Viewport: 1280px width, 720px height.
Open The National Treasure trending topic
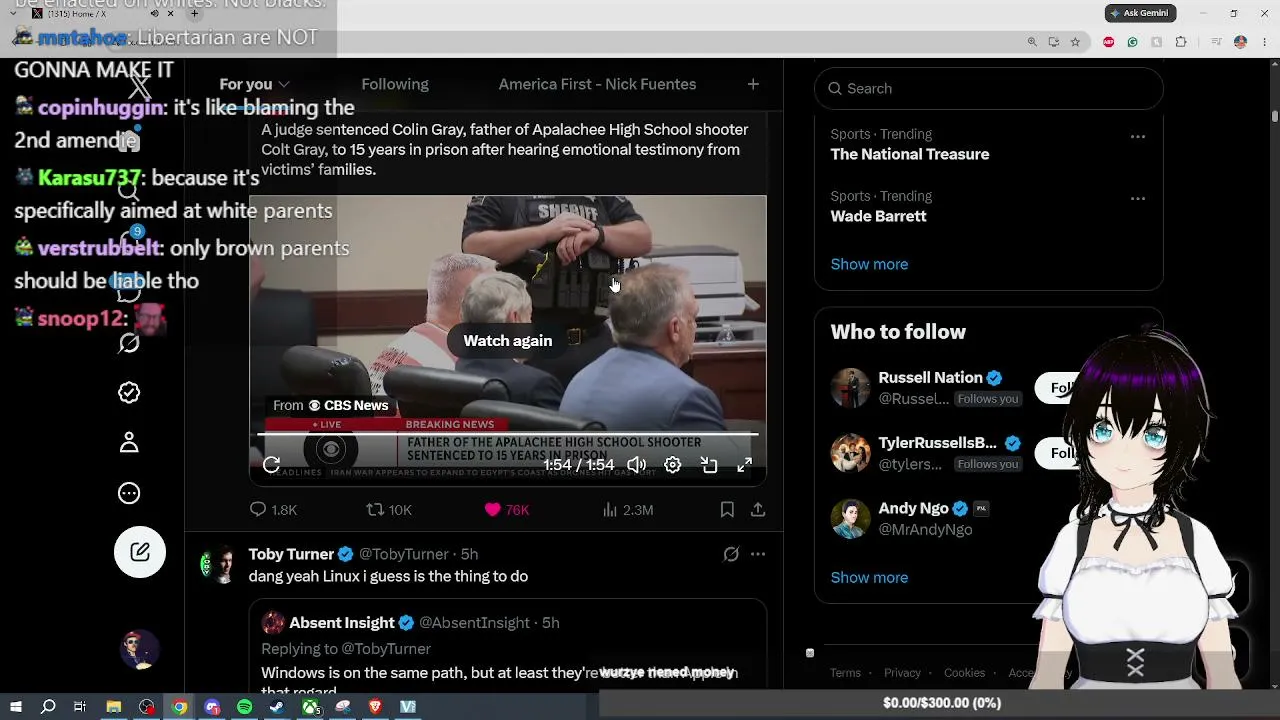(910, 154)
